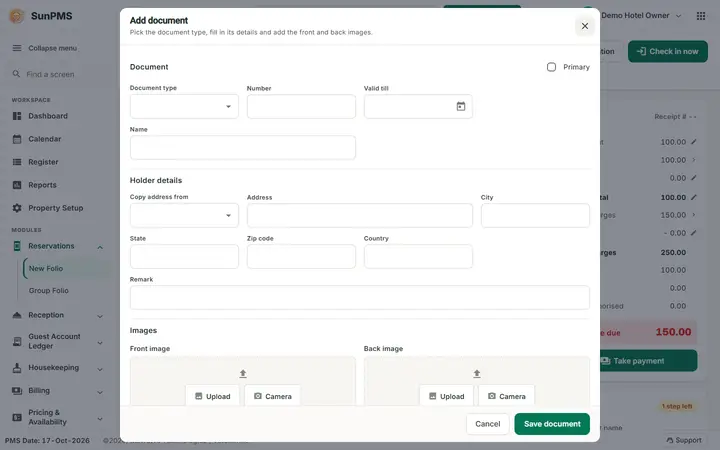Open the Support link

pyautogui.click(x=684, y=440)
